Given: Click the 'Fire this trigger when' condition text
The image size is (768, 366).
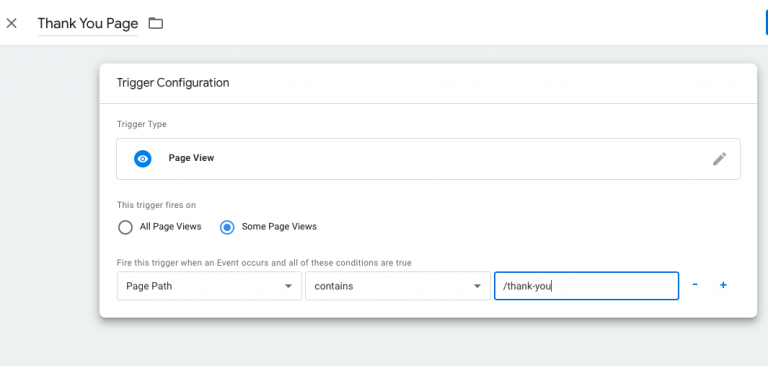Looking at the screenshot, I should (x=264, y=263).
